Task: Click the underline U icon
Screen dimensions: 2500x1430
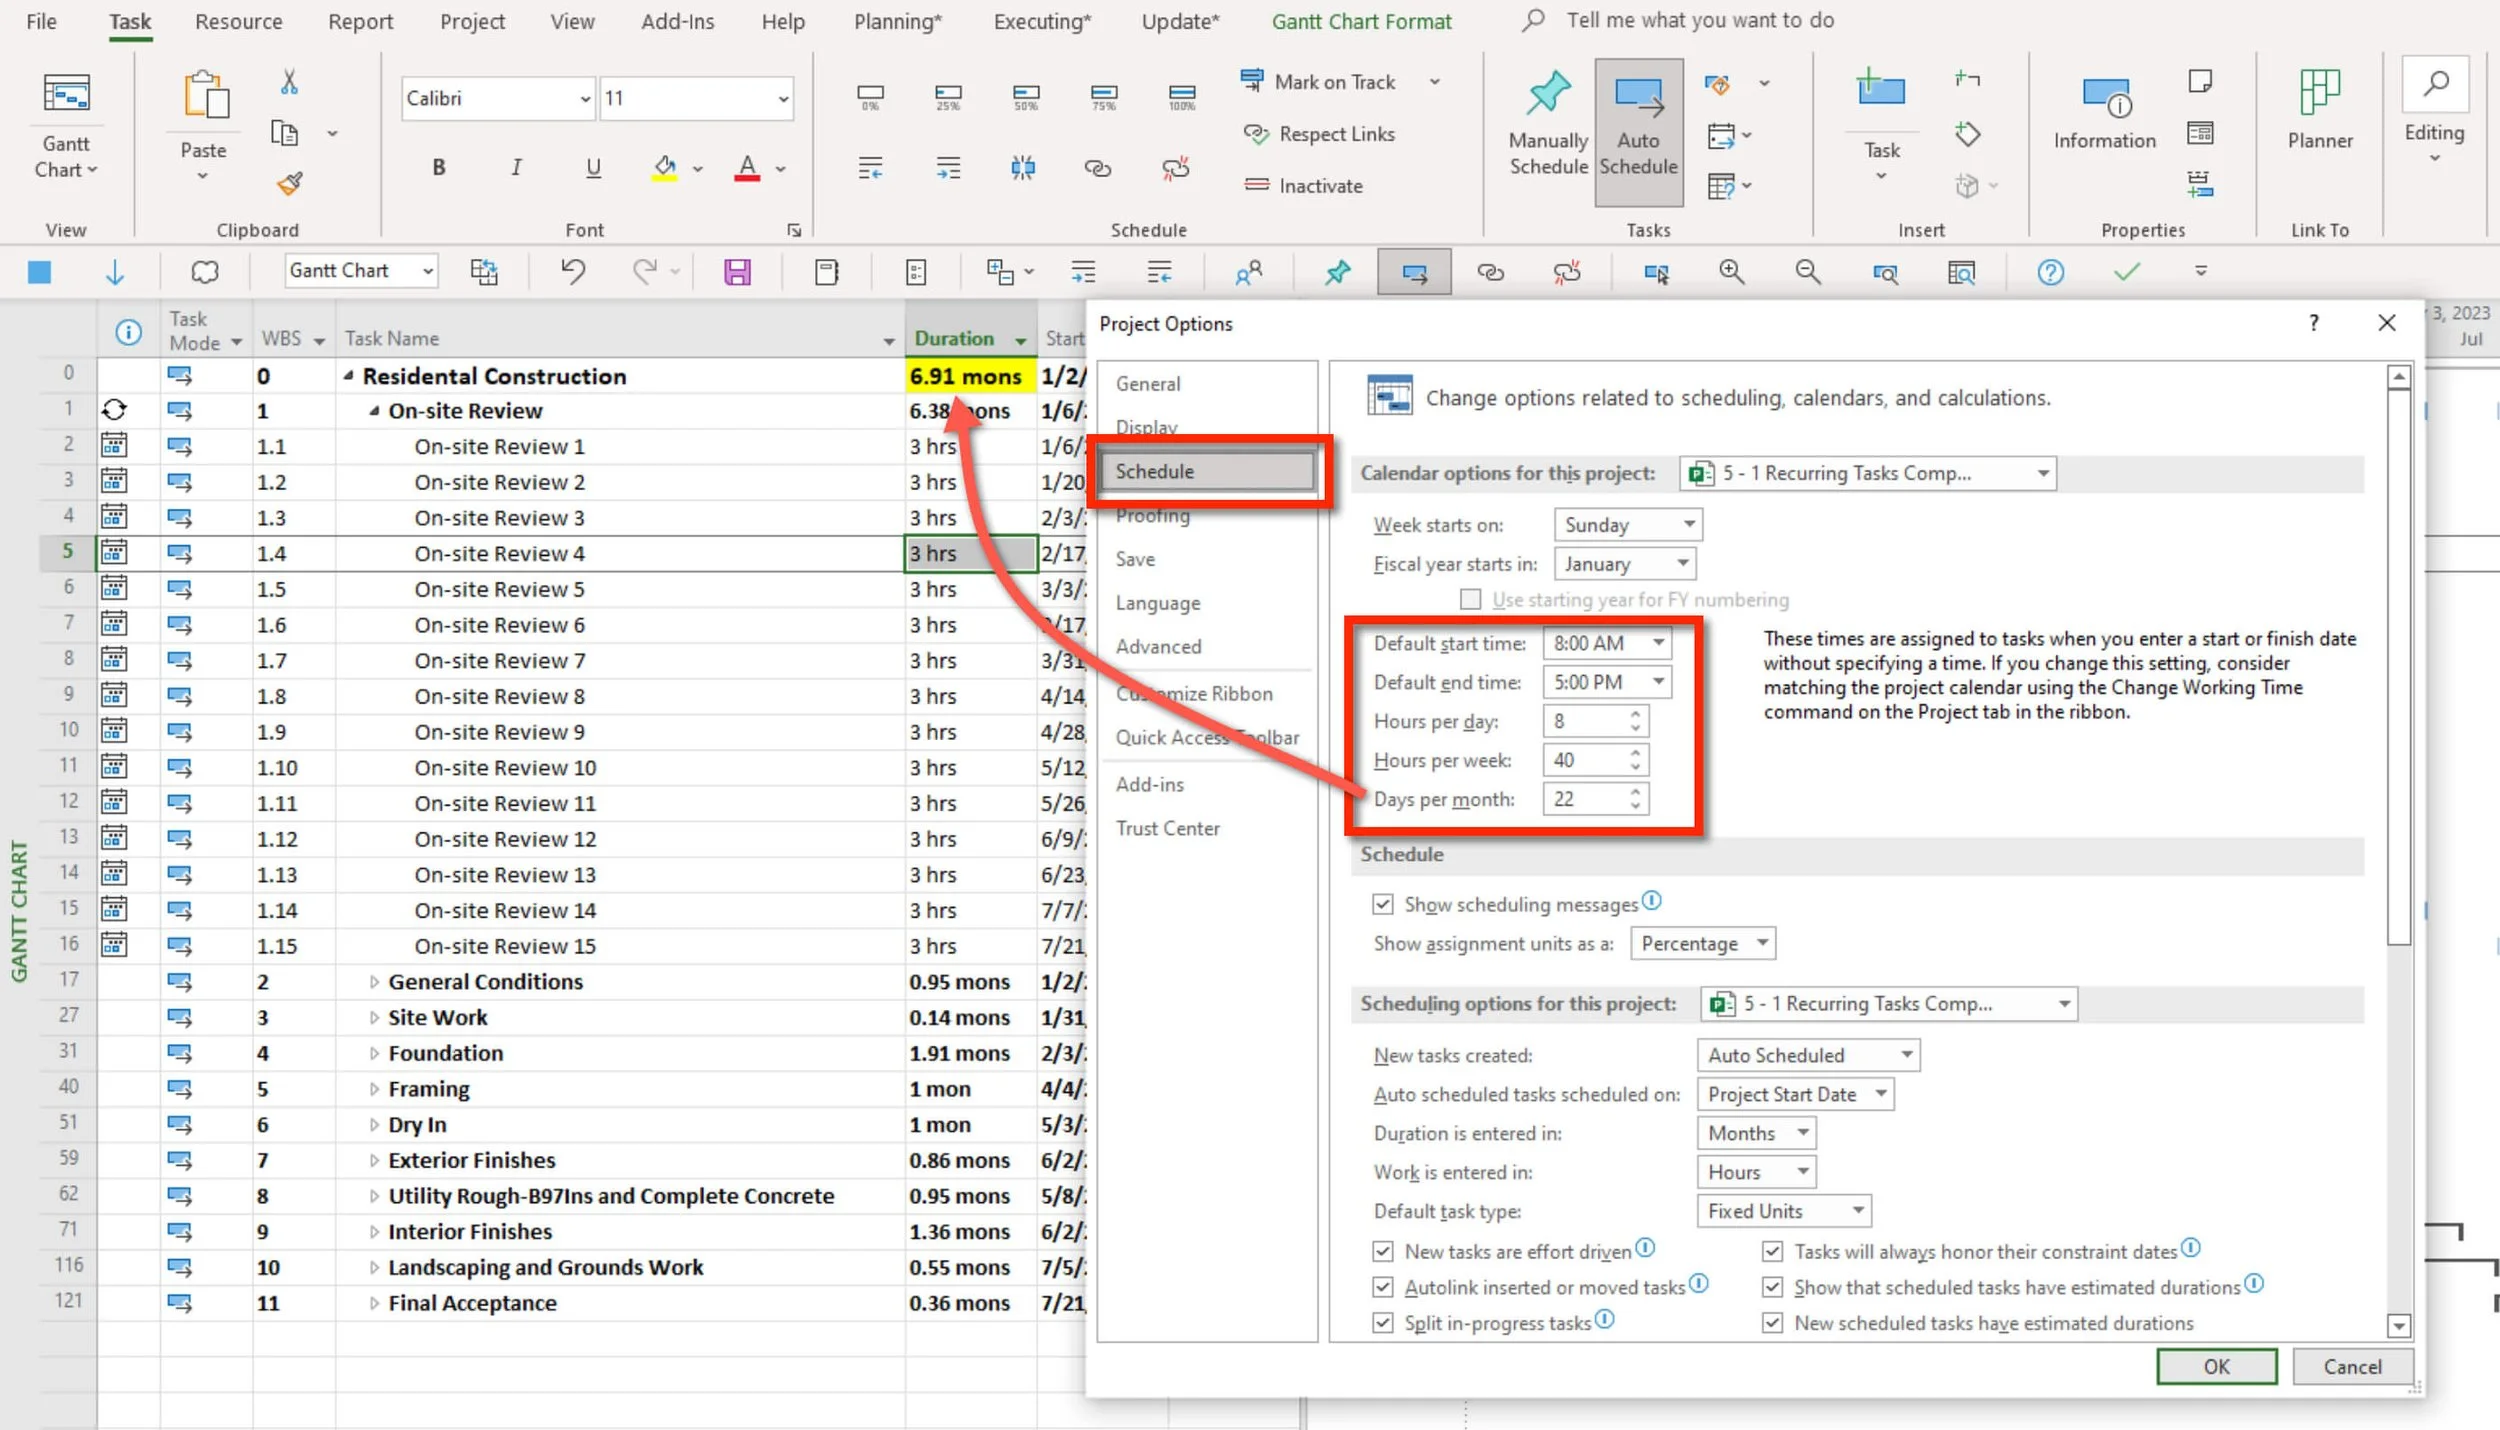Action: (593, 168)
